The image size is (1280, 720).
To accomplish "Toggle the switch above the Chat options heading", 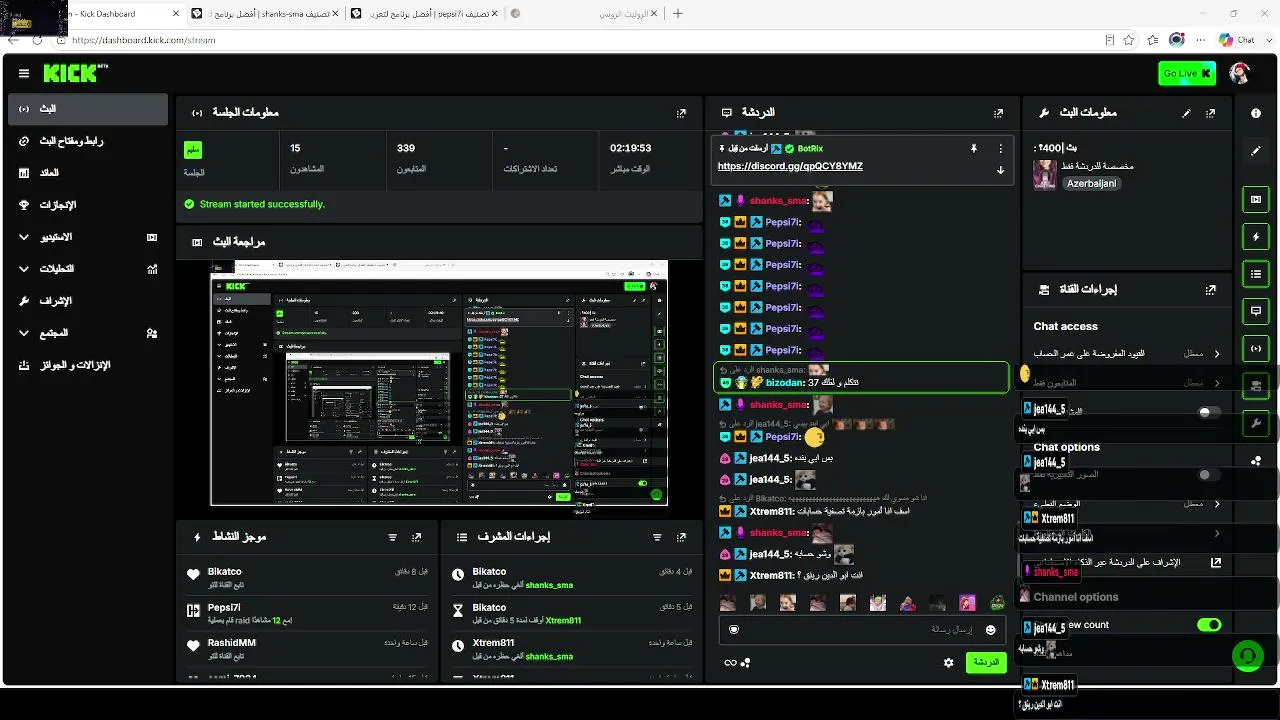I will (1209, 412).
